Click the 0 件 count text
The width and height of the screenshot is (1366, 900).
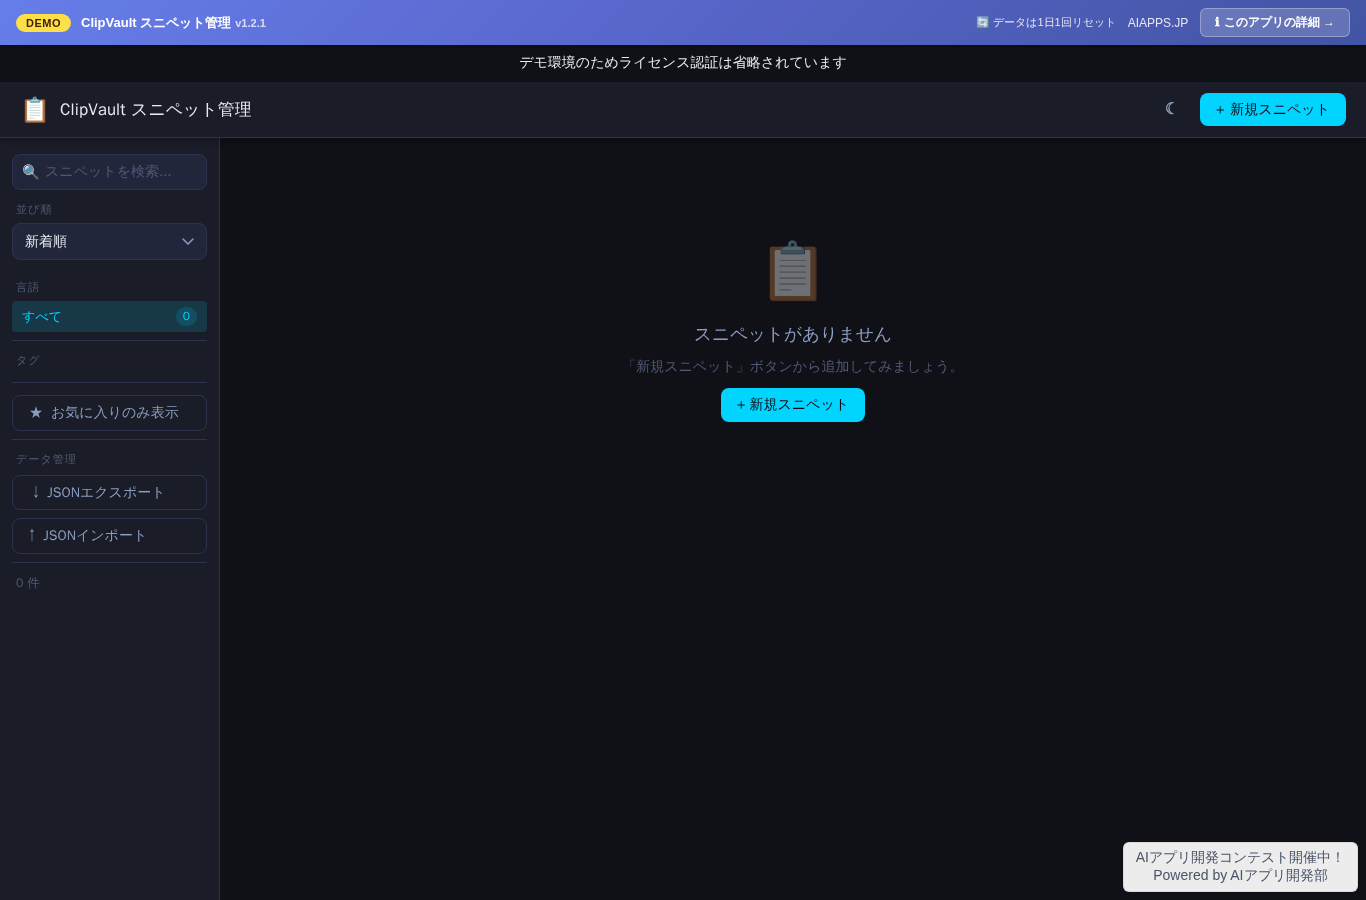click(28, 583)
